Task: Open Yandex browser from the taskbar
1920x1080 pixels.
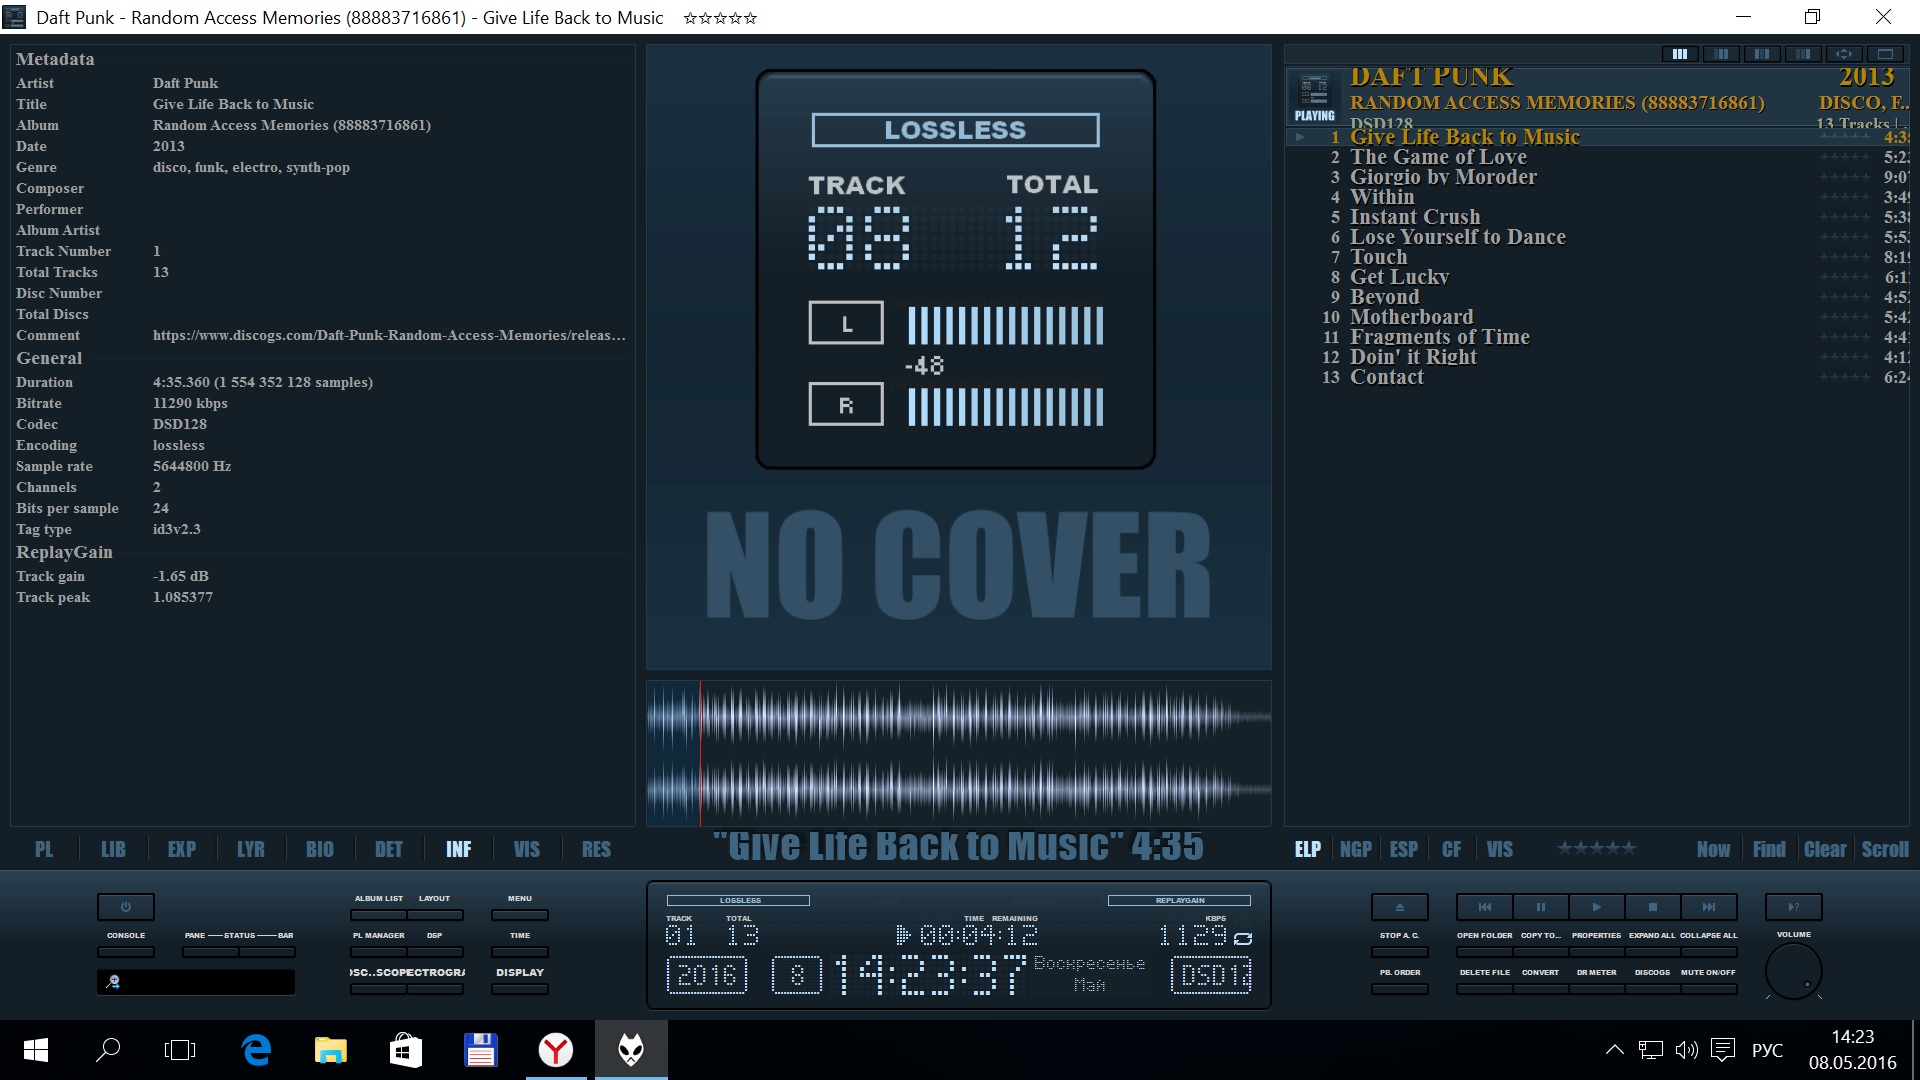Action: pos(556,1050)
